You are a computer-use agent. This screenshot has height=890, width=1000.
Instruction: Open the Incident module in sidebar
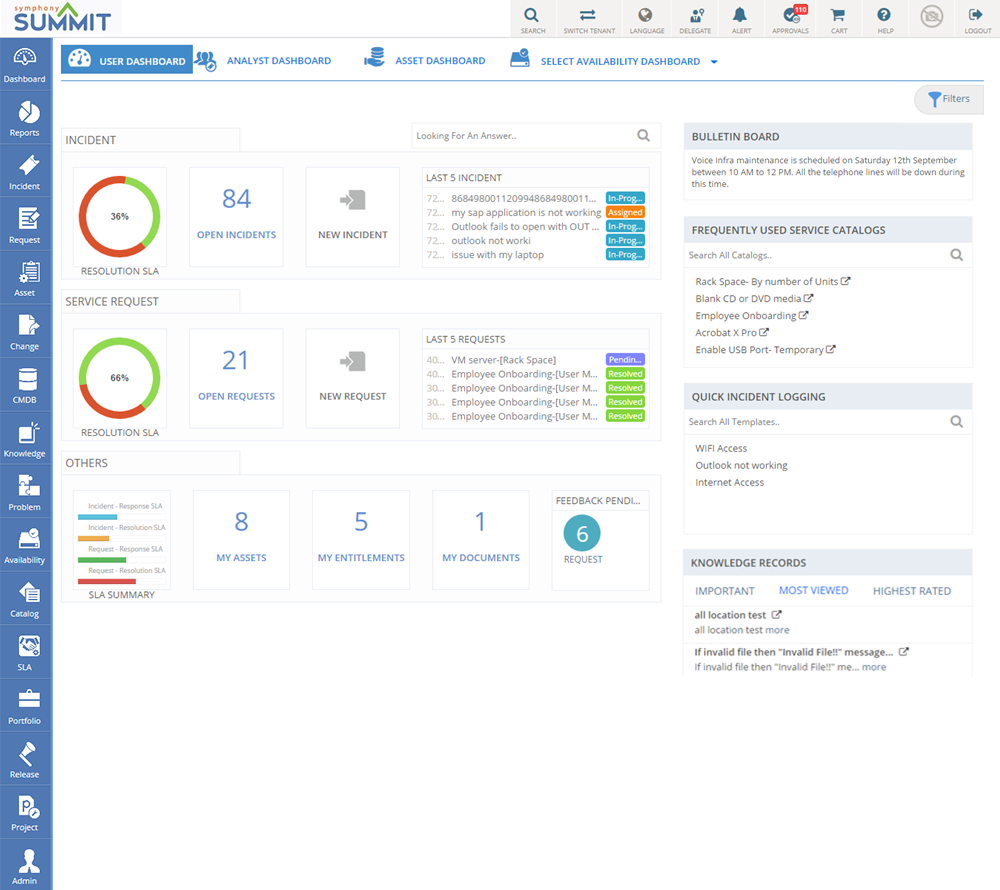pos(24,171)
